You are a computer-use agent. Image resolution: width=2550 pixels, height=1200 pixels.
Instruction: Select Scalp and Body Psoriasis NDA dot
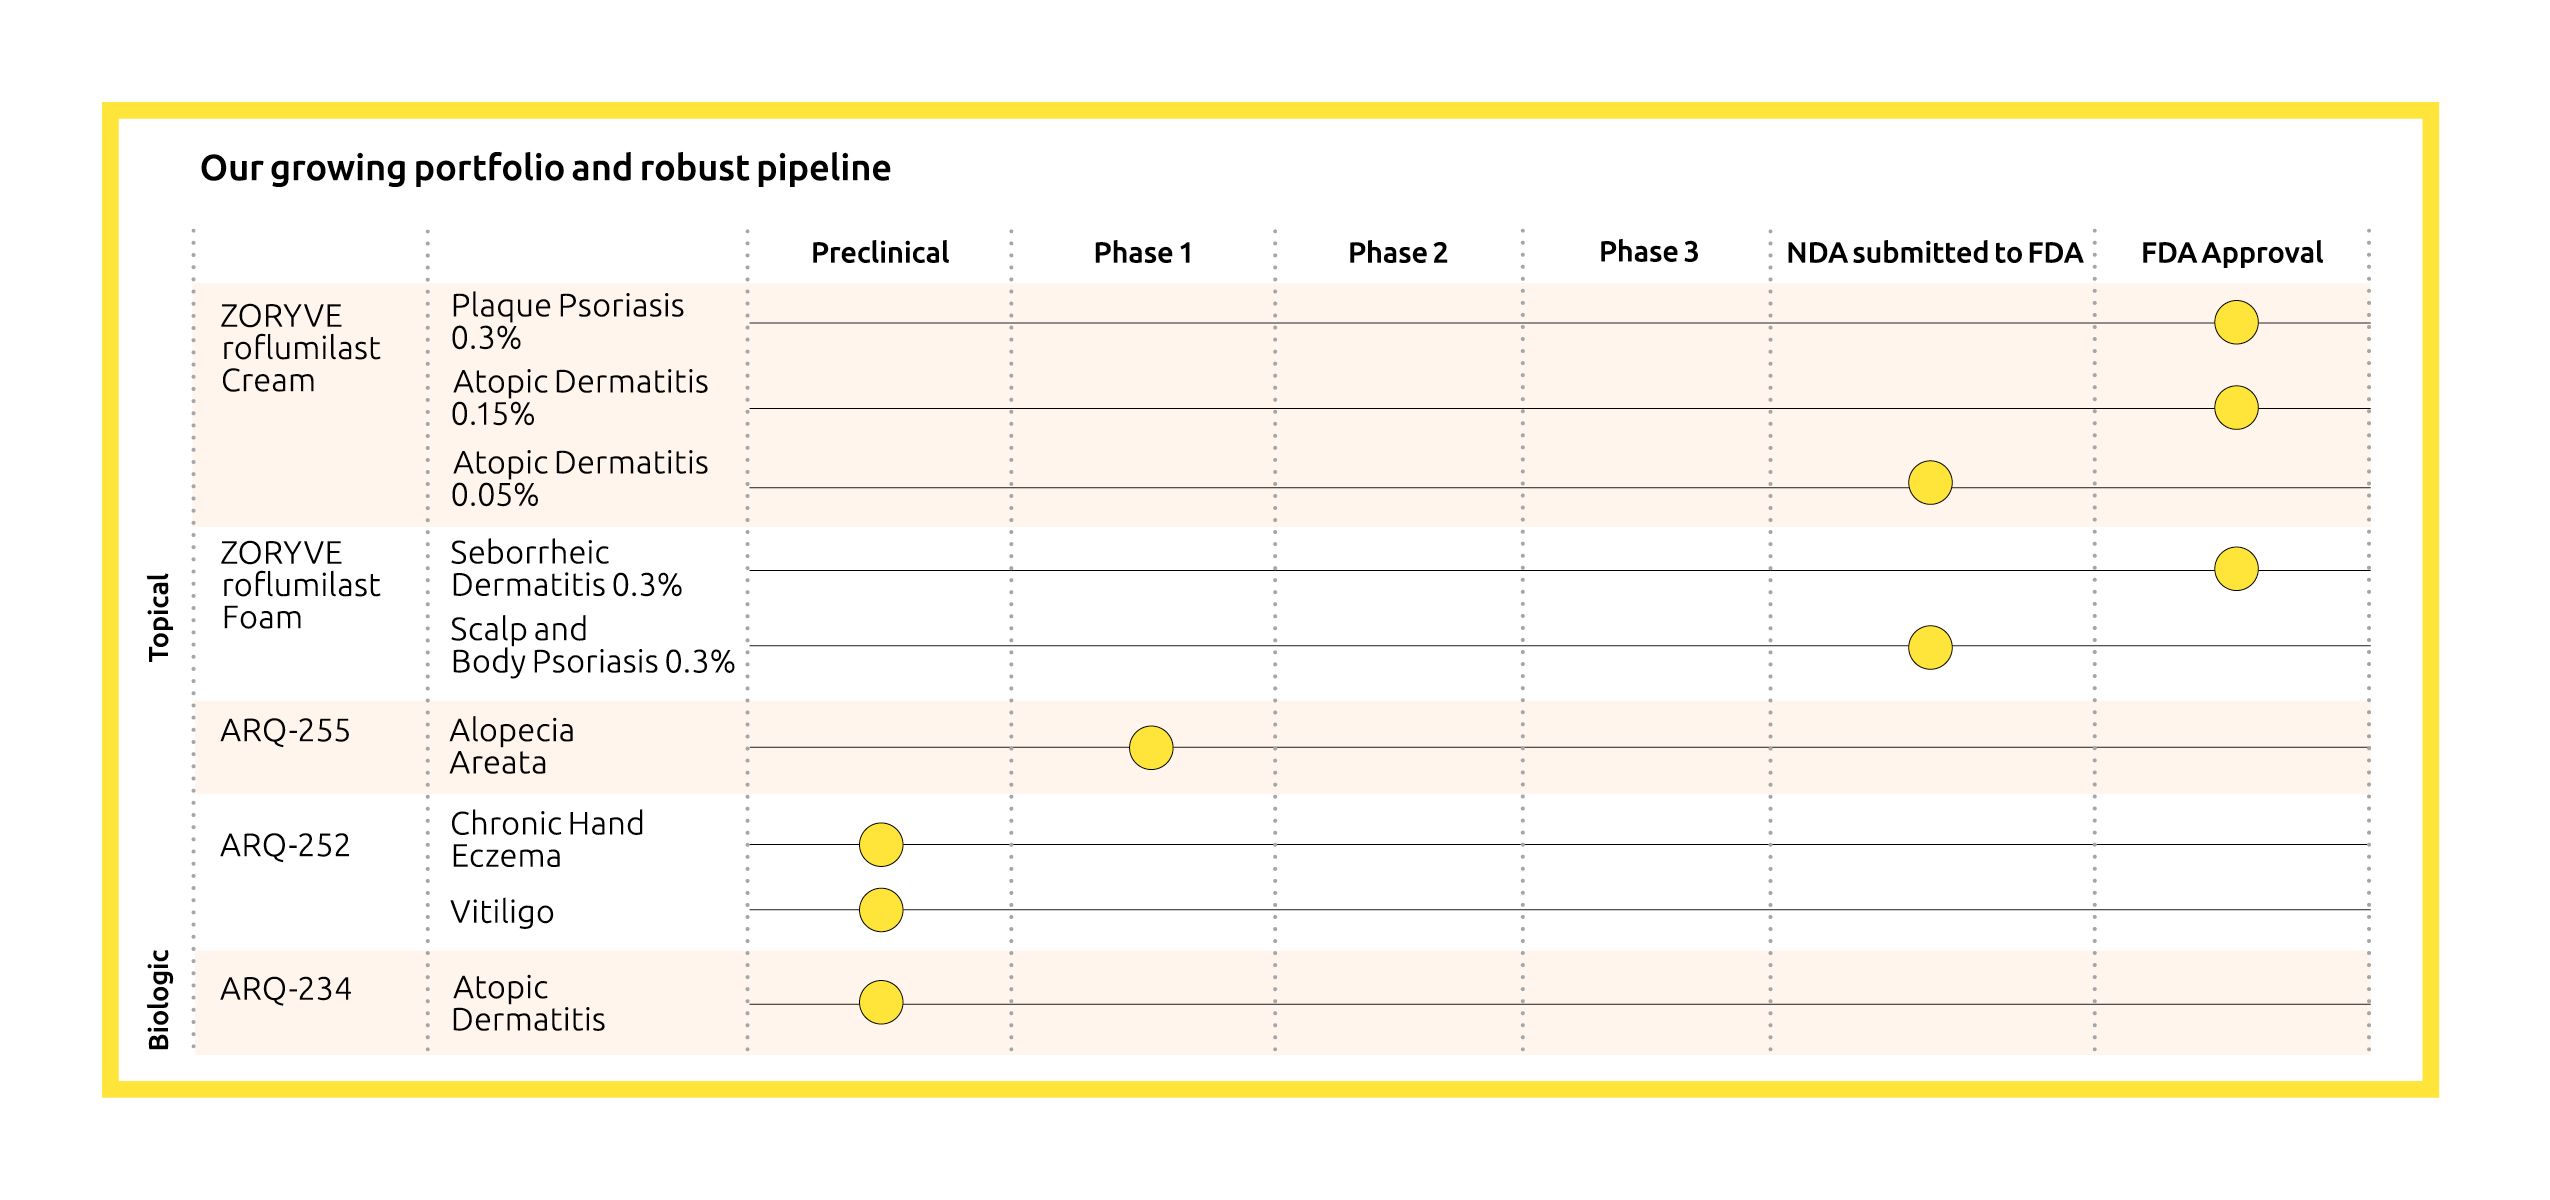pyautogui.click(x=1929, y=647)
